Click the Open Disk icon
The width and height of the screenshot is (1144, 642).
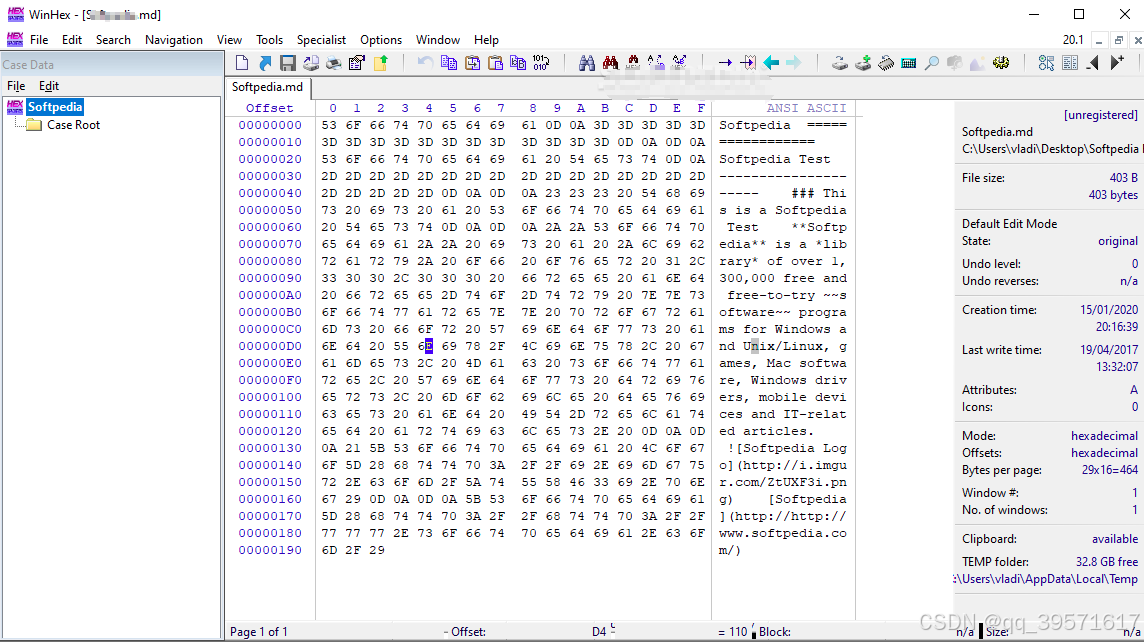(x=840, y=63)
